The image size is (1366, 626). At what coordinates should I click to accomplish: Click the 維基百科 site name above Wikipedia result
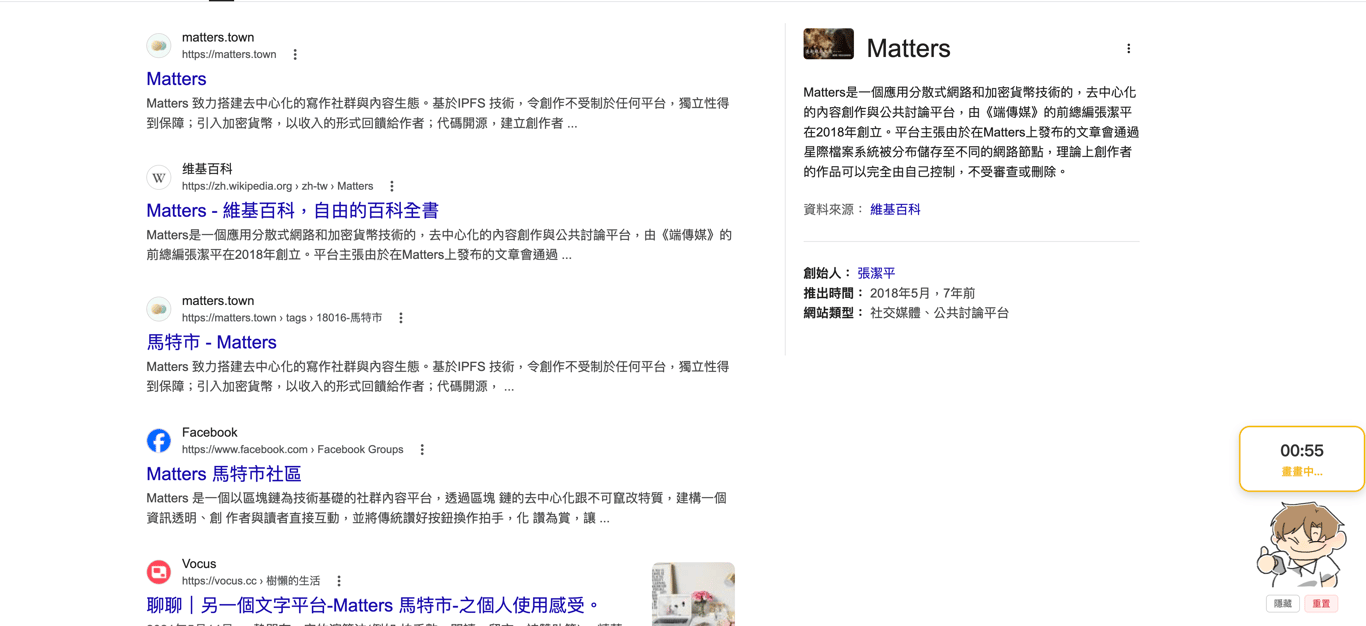(x=207, y=169)
